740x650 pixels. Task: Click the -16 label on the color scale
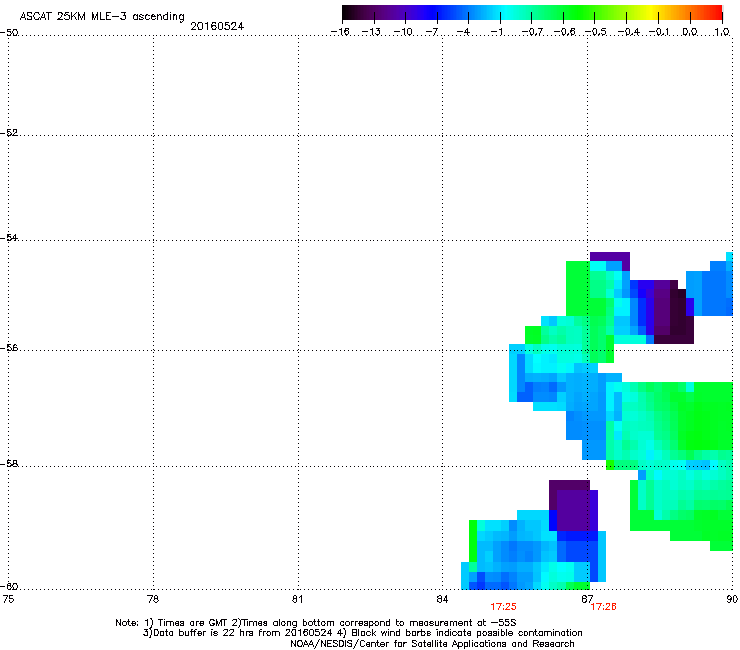click(x=340, y=32)
